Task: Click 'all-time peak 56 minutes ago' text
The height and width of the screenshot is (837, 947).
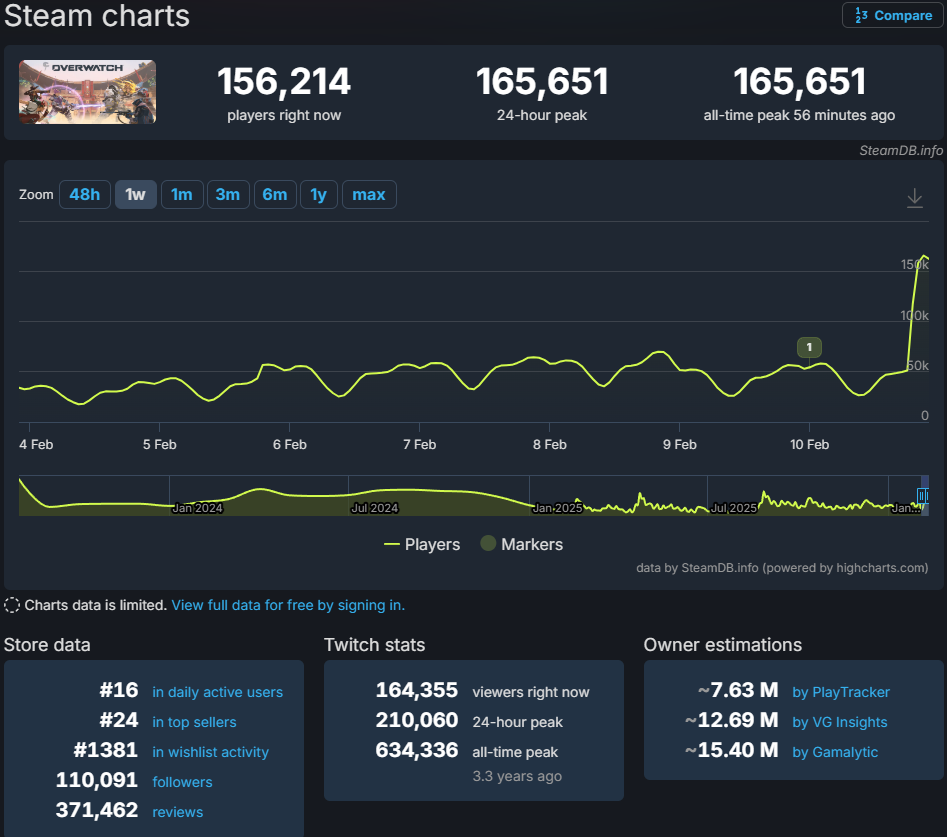Action: (799, 115)
